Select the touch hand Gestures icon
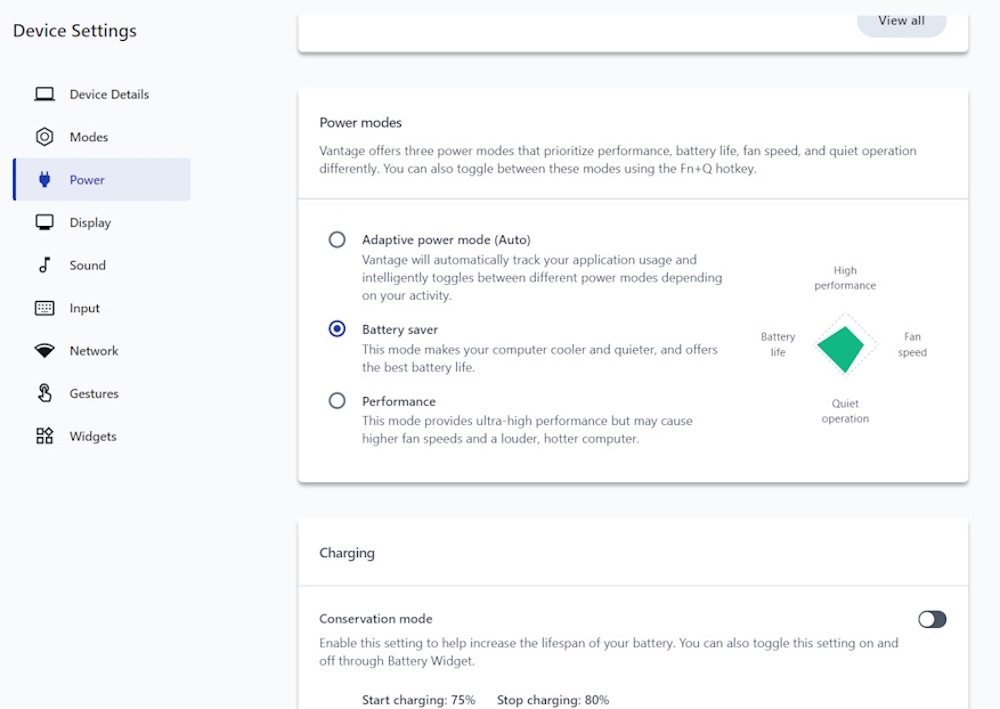This screenshot has height=709, width=1000. (44, 393)
